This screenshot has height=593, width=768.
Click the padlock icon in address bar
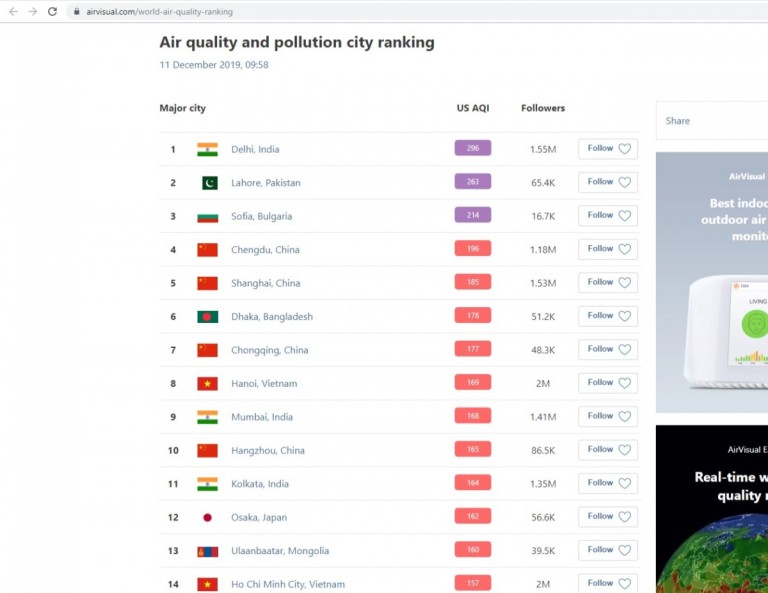76,12
